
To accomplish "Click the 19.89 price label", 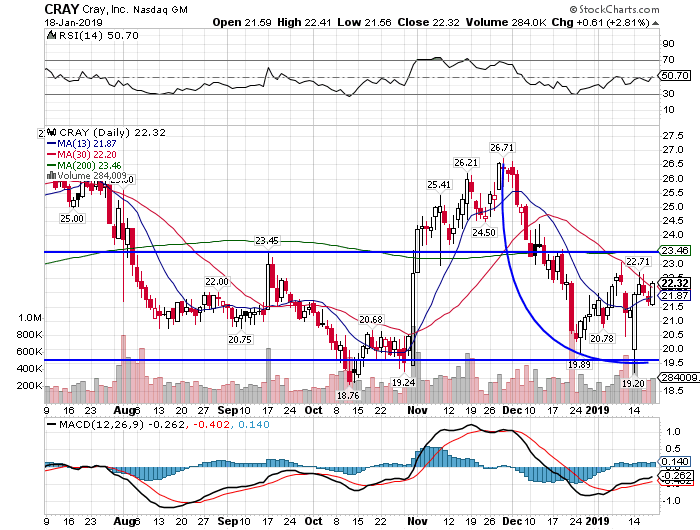I will (579, 365).
